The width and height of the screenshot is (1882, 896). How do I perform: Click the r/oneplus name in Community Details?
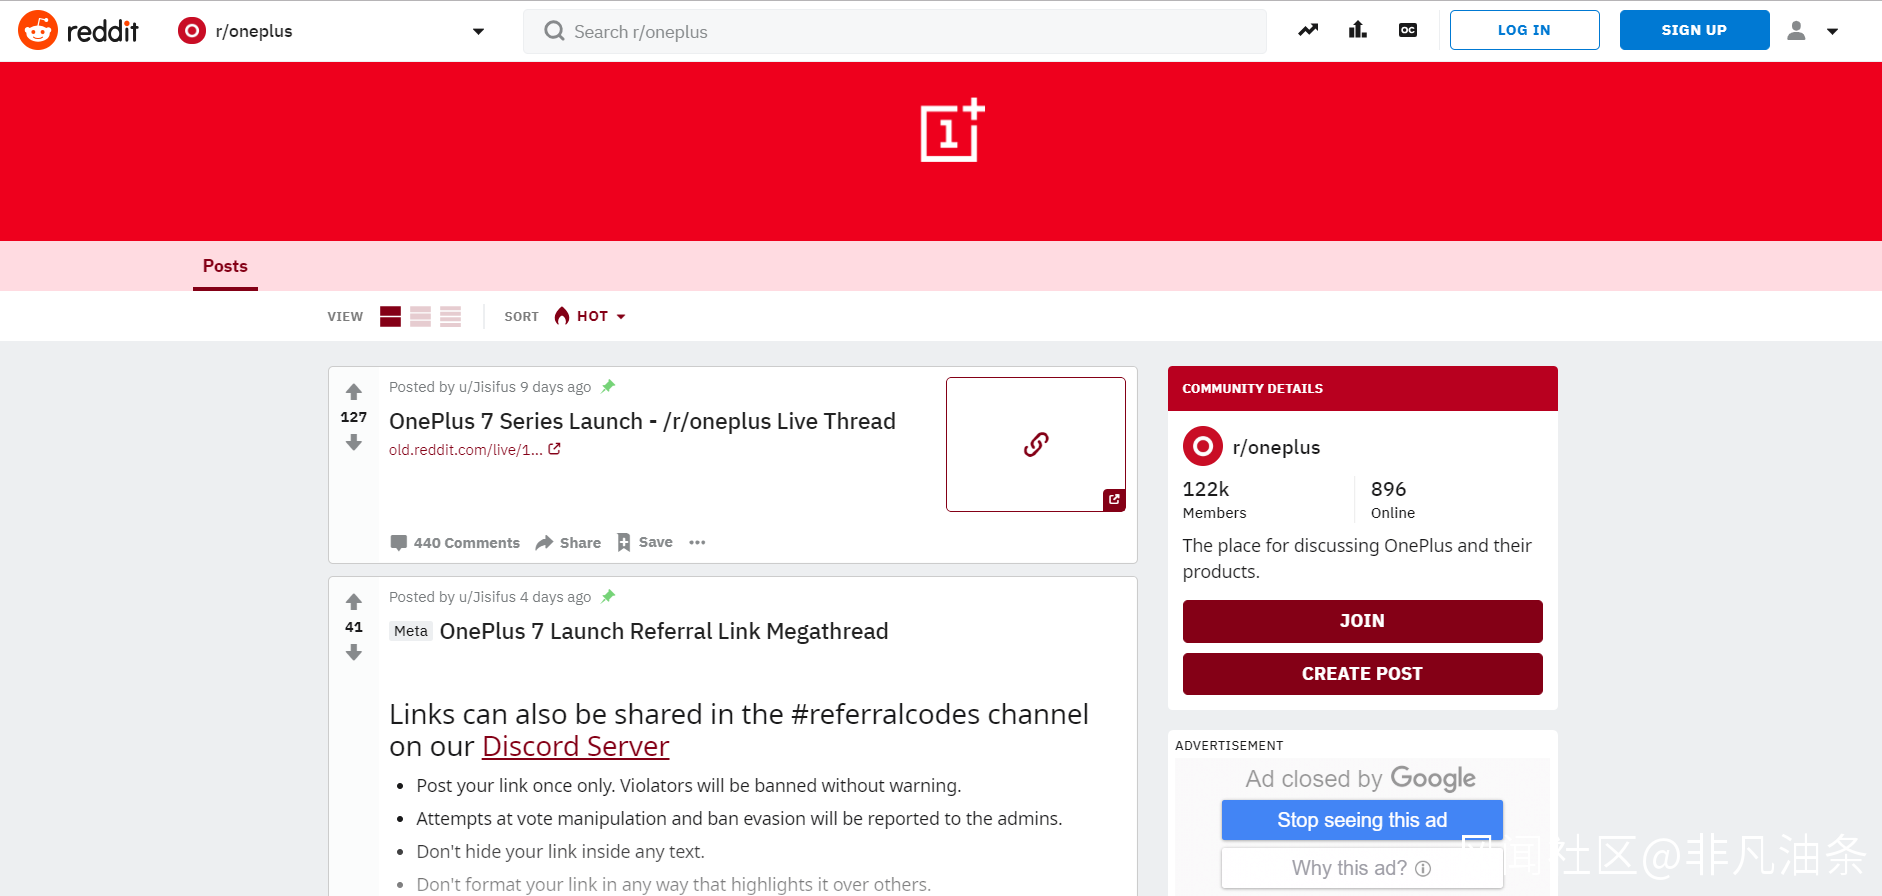click(1276, 447)
